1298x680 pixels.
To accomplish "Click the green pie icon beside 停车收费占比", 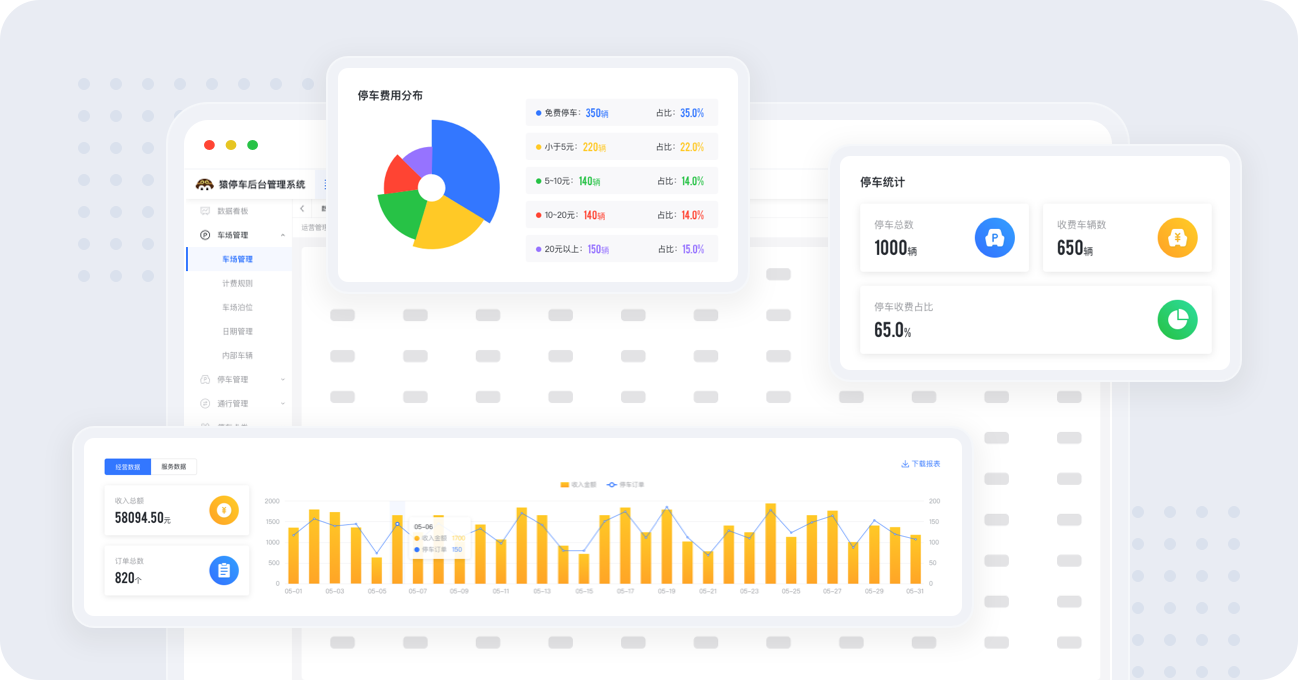I will [x=1177, y=320].
